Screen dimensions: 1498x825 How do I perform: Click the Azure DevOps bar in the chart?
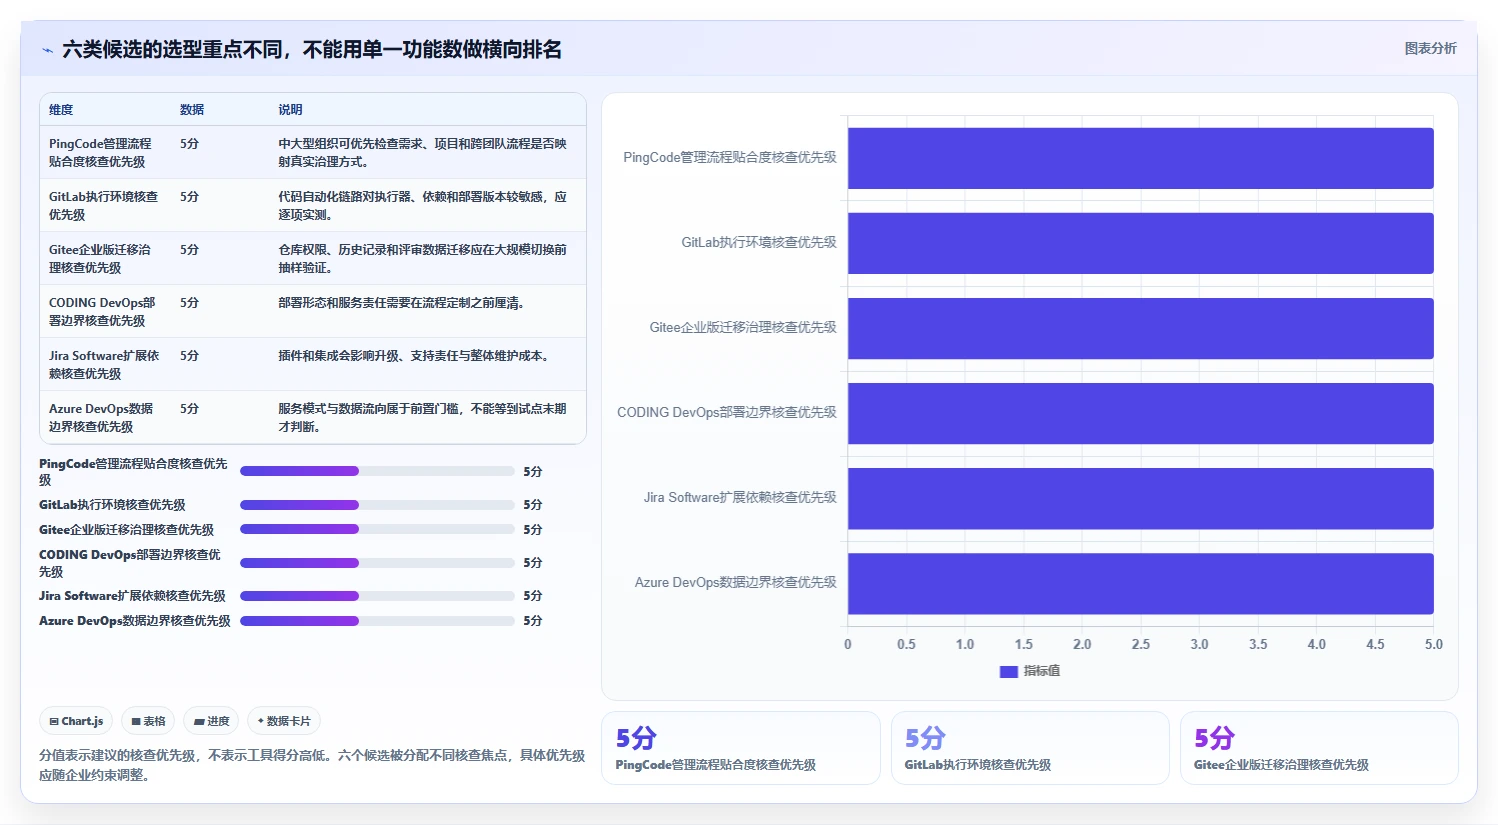1140,583
